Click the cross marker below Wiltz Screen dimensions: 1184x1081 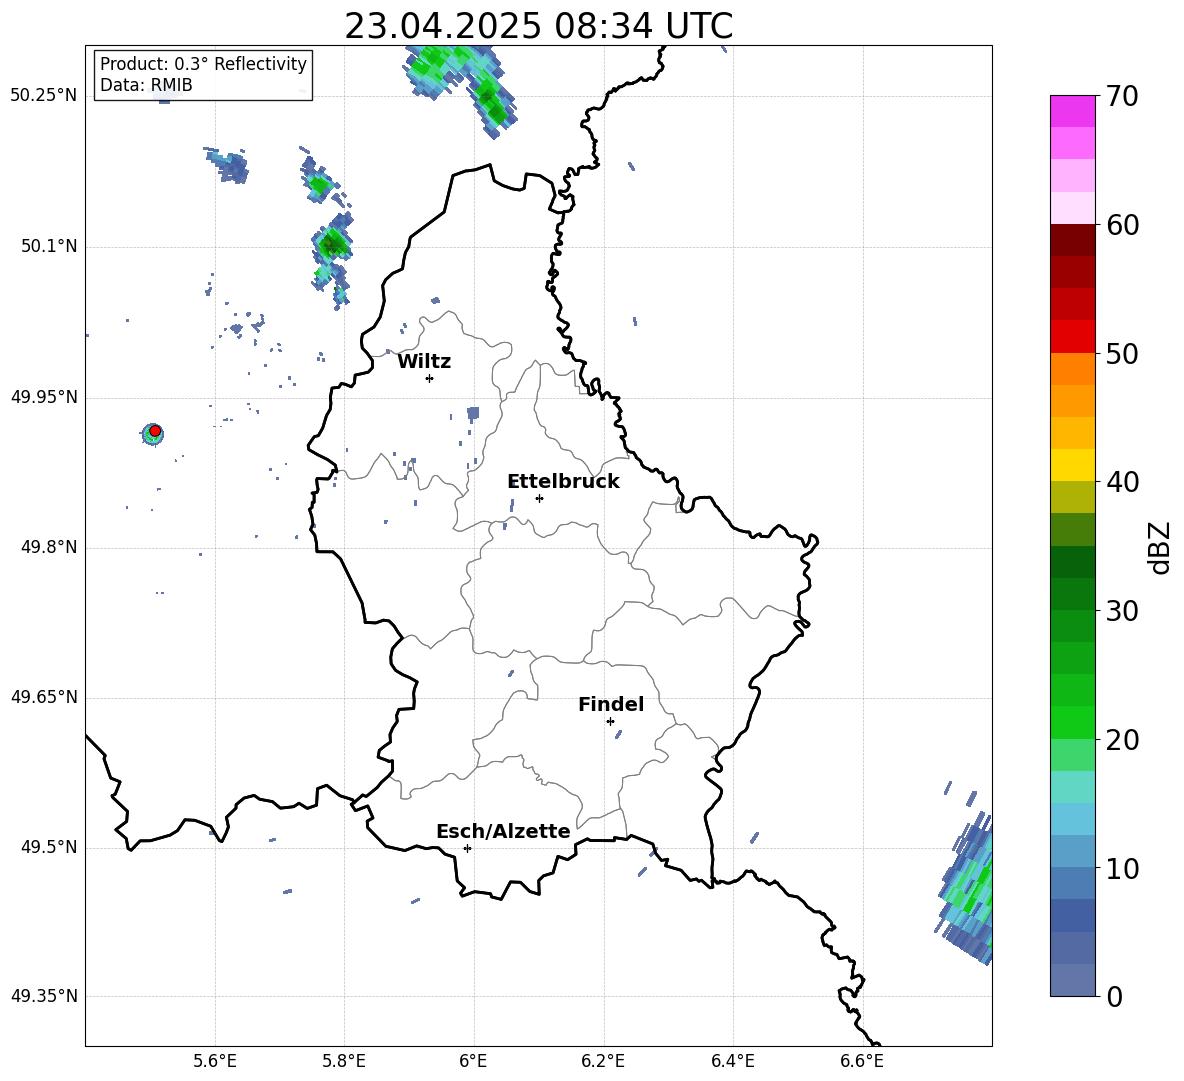(x=430, y=378)
